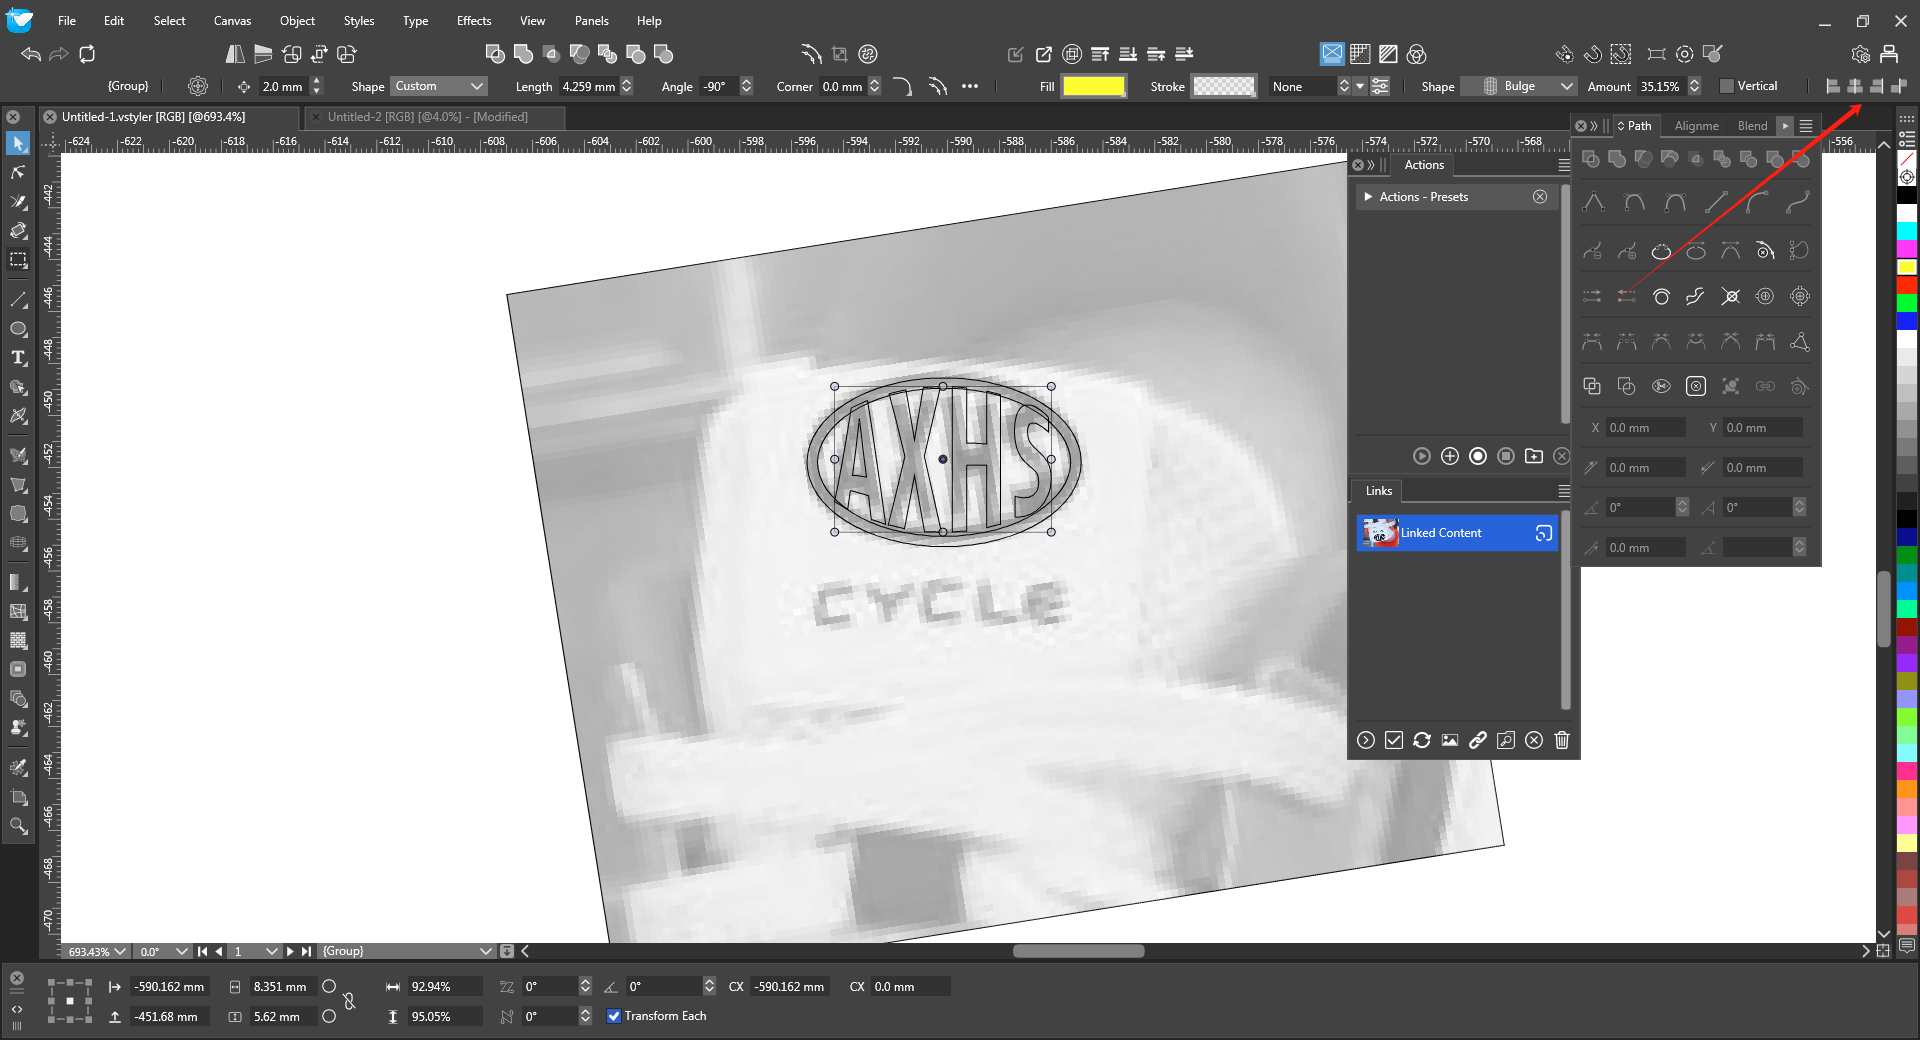
Task: Open the Effects menu
Action: pos(473,20)
